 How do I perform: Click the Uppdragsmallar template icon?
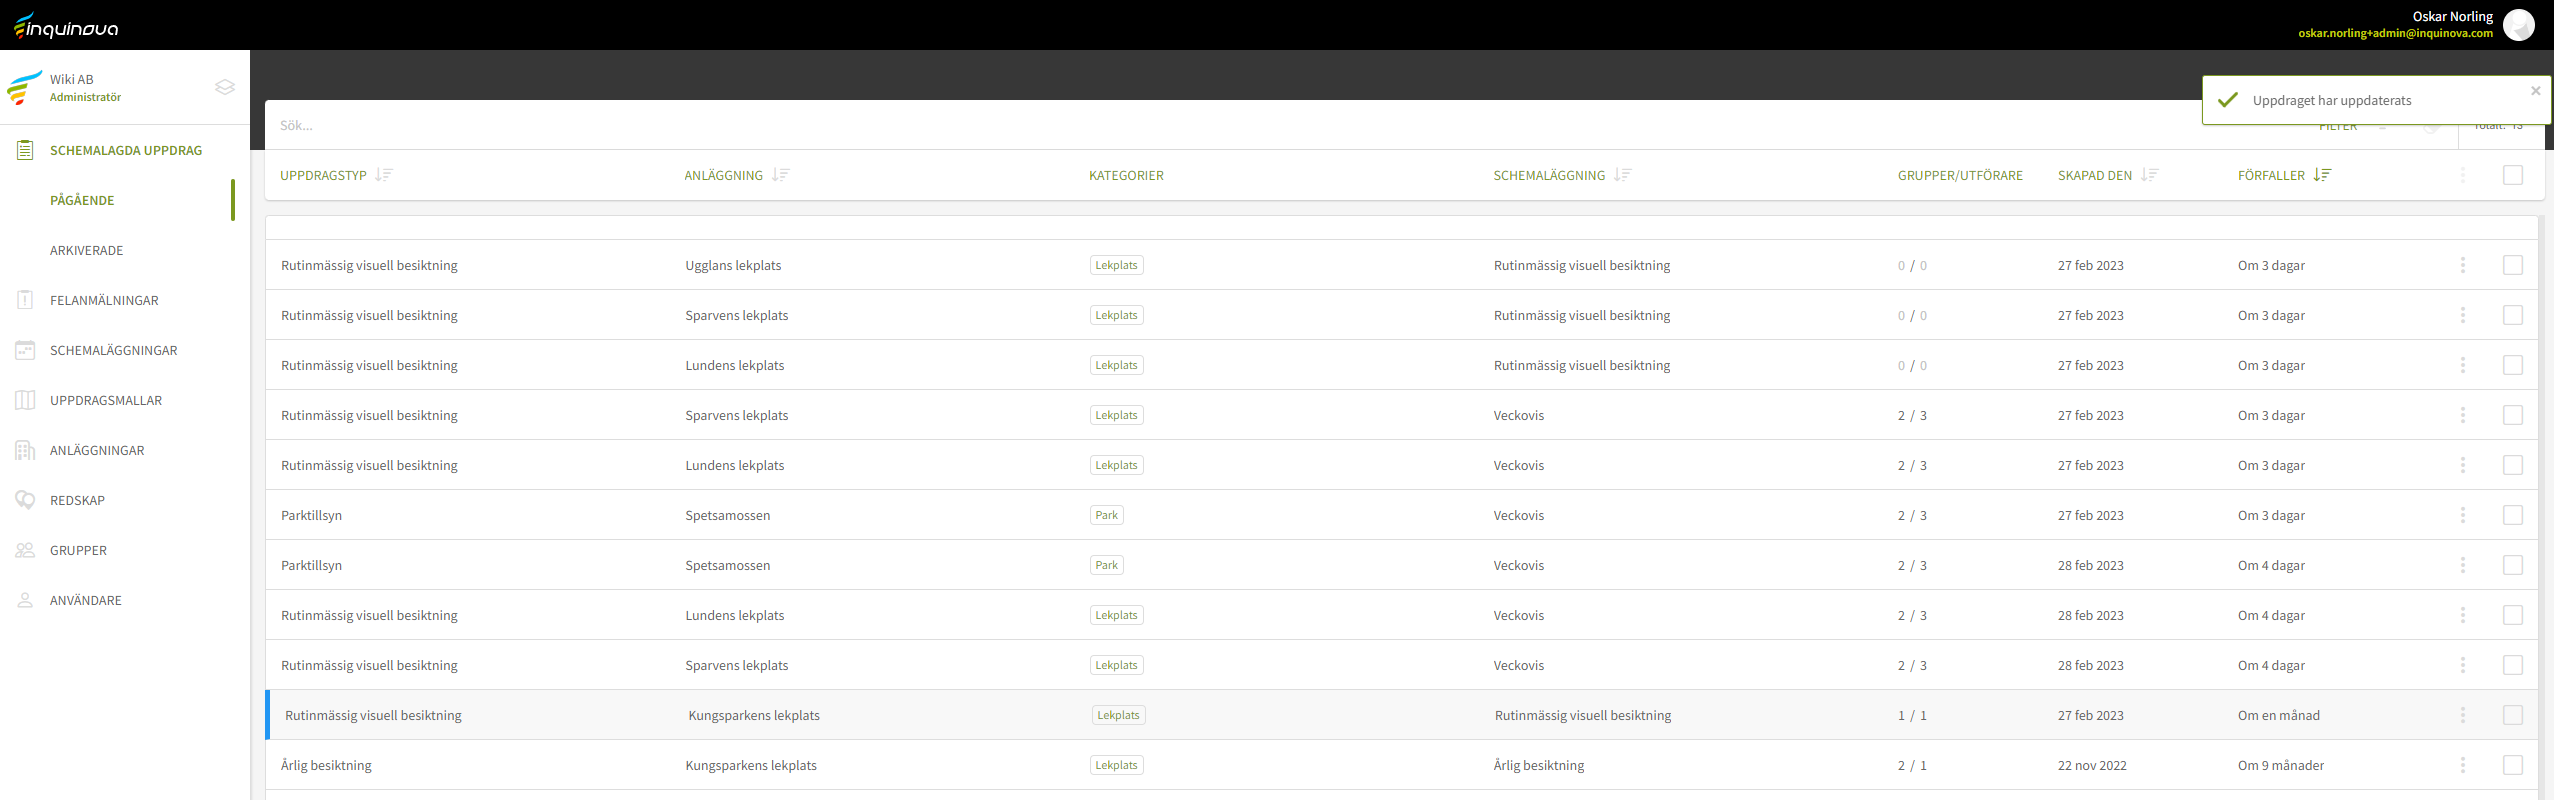pyautogui.click(x=25, y=400)
